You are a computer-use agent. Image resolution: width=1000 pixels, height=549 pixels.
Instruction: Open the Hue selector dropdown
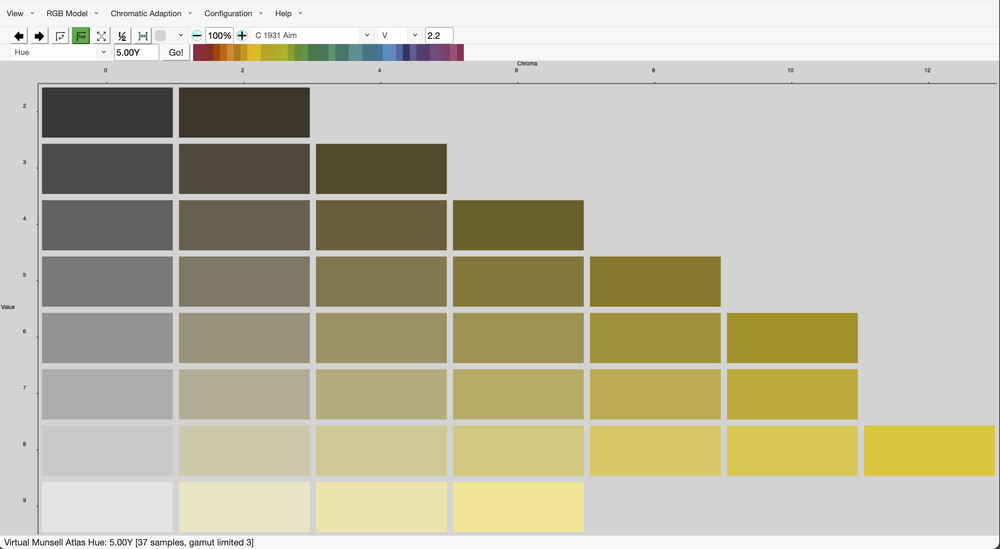click(x=60, y=52)
